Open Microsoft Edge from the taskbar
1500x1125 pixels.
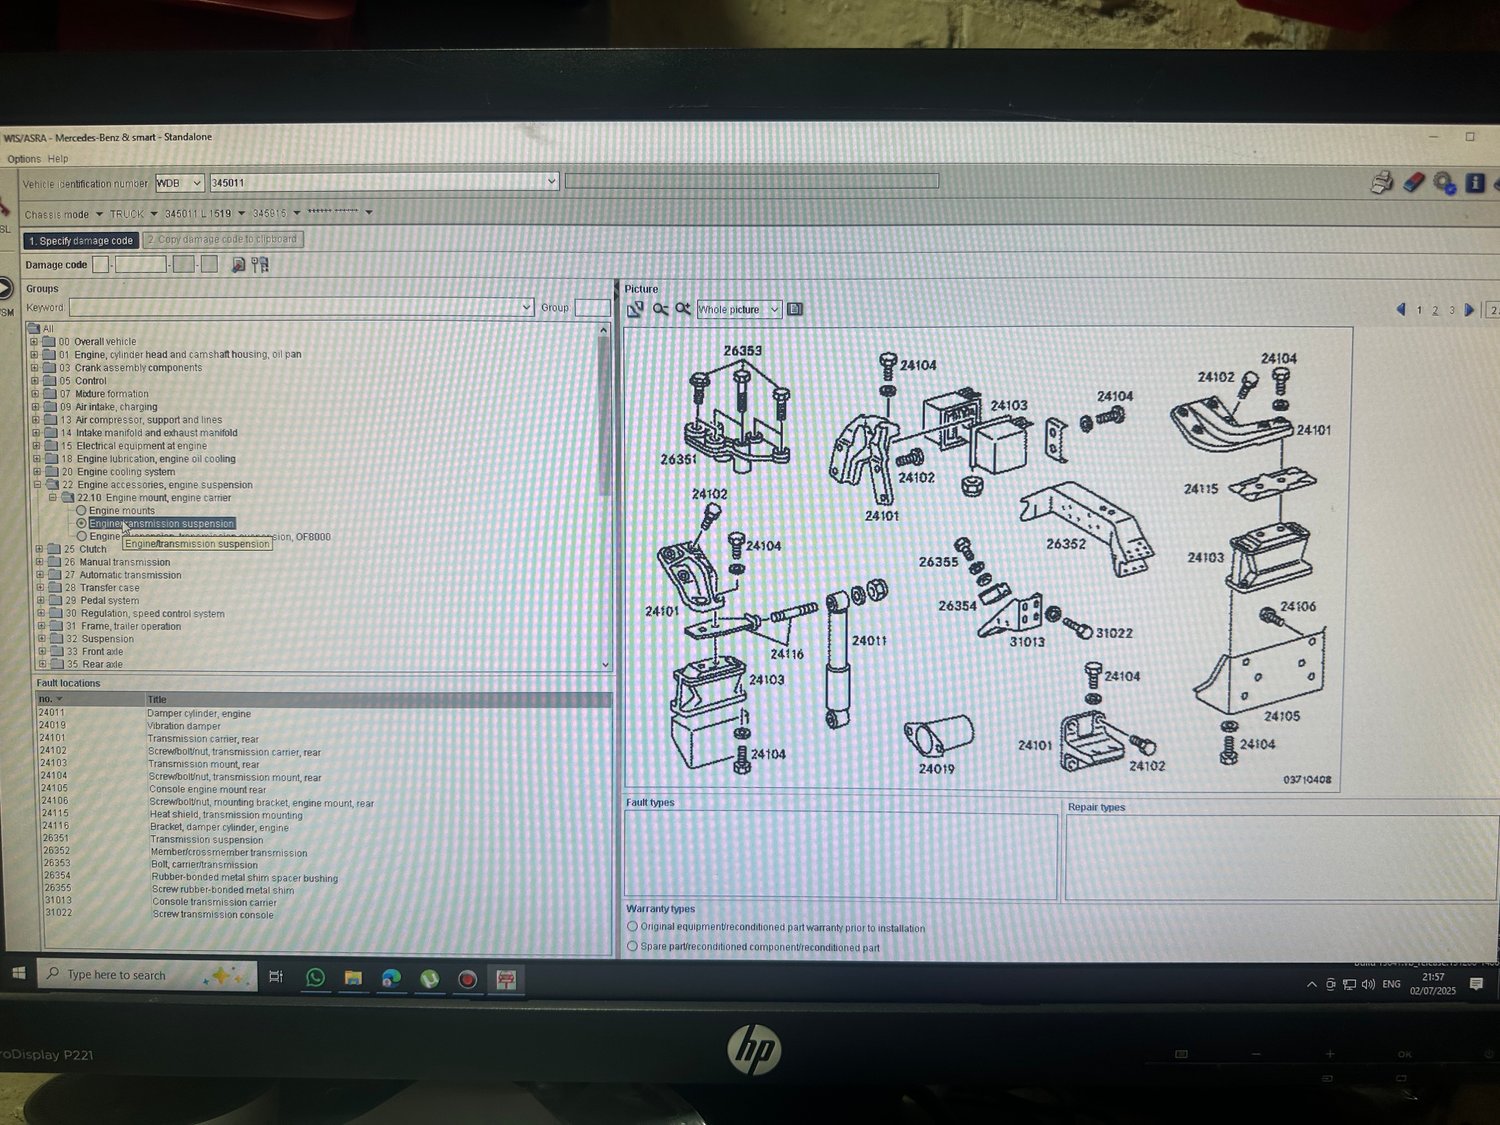pos(391,979)
